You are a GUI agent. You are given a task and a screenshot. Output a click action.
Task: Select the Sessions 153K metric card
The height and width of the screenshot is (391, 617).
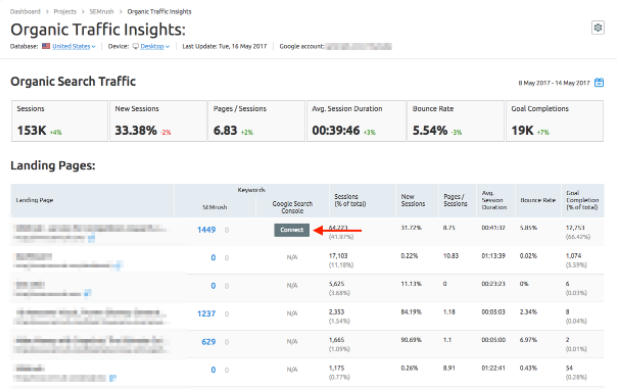click(x=59, y=121)
